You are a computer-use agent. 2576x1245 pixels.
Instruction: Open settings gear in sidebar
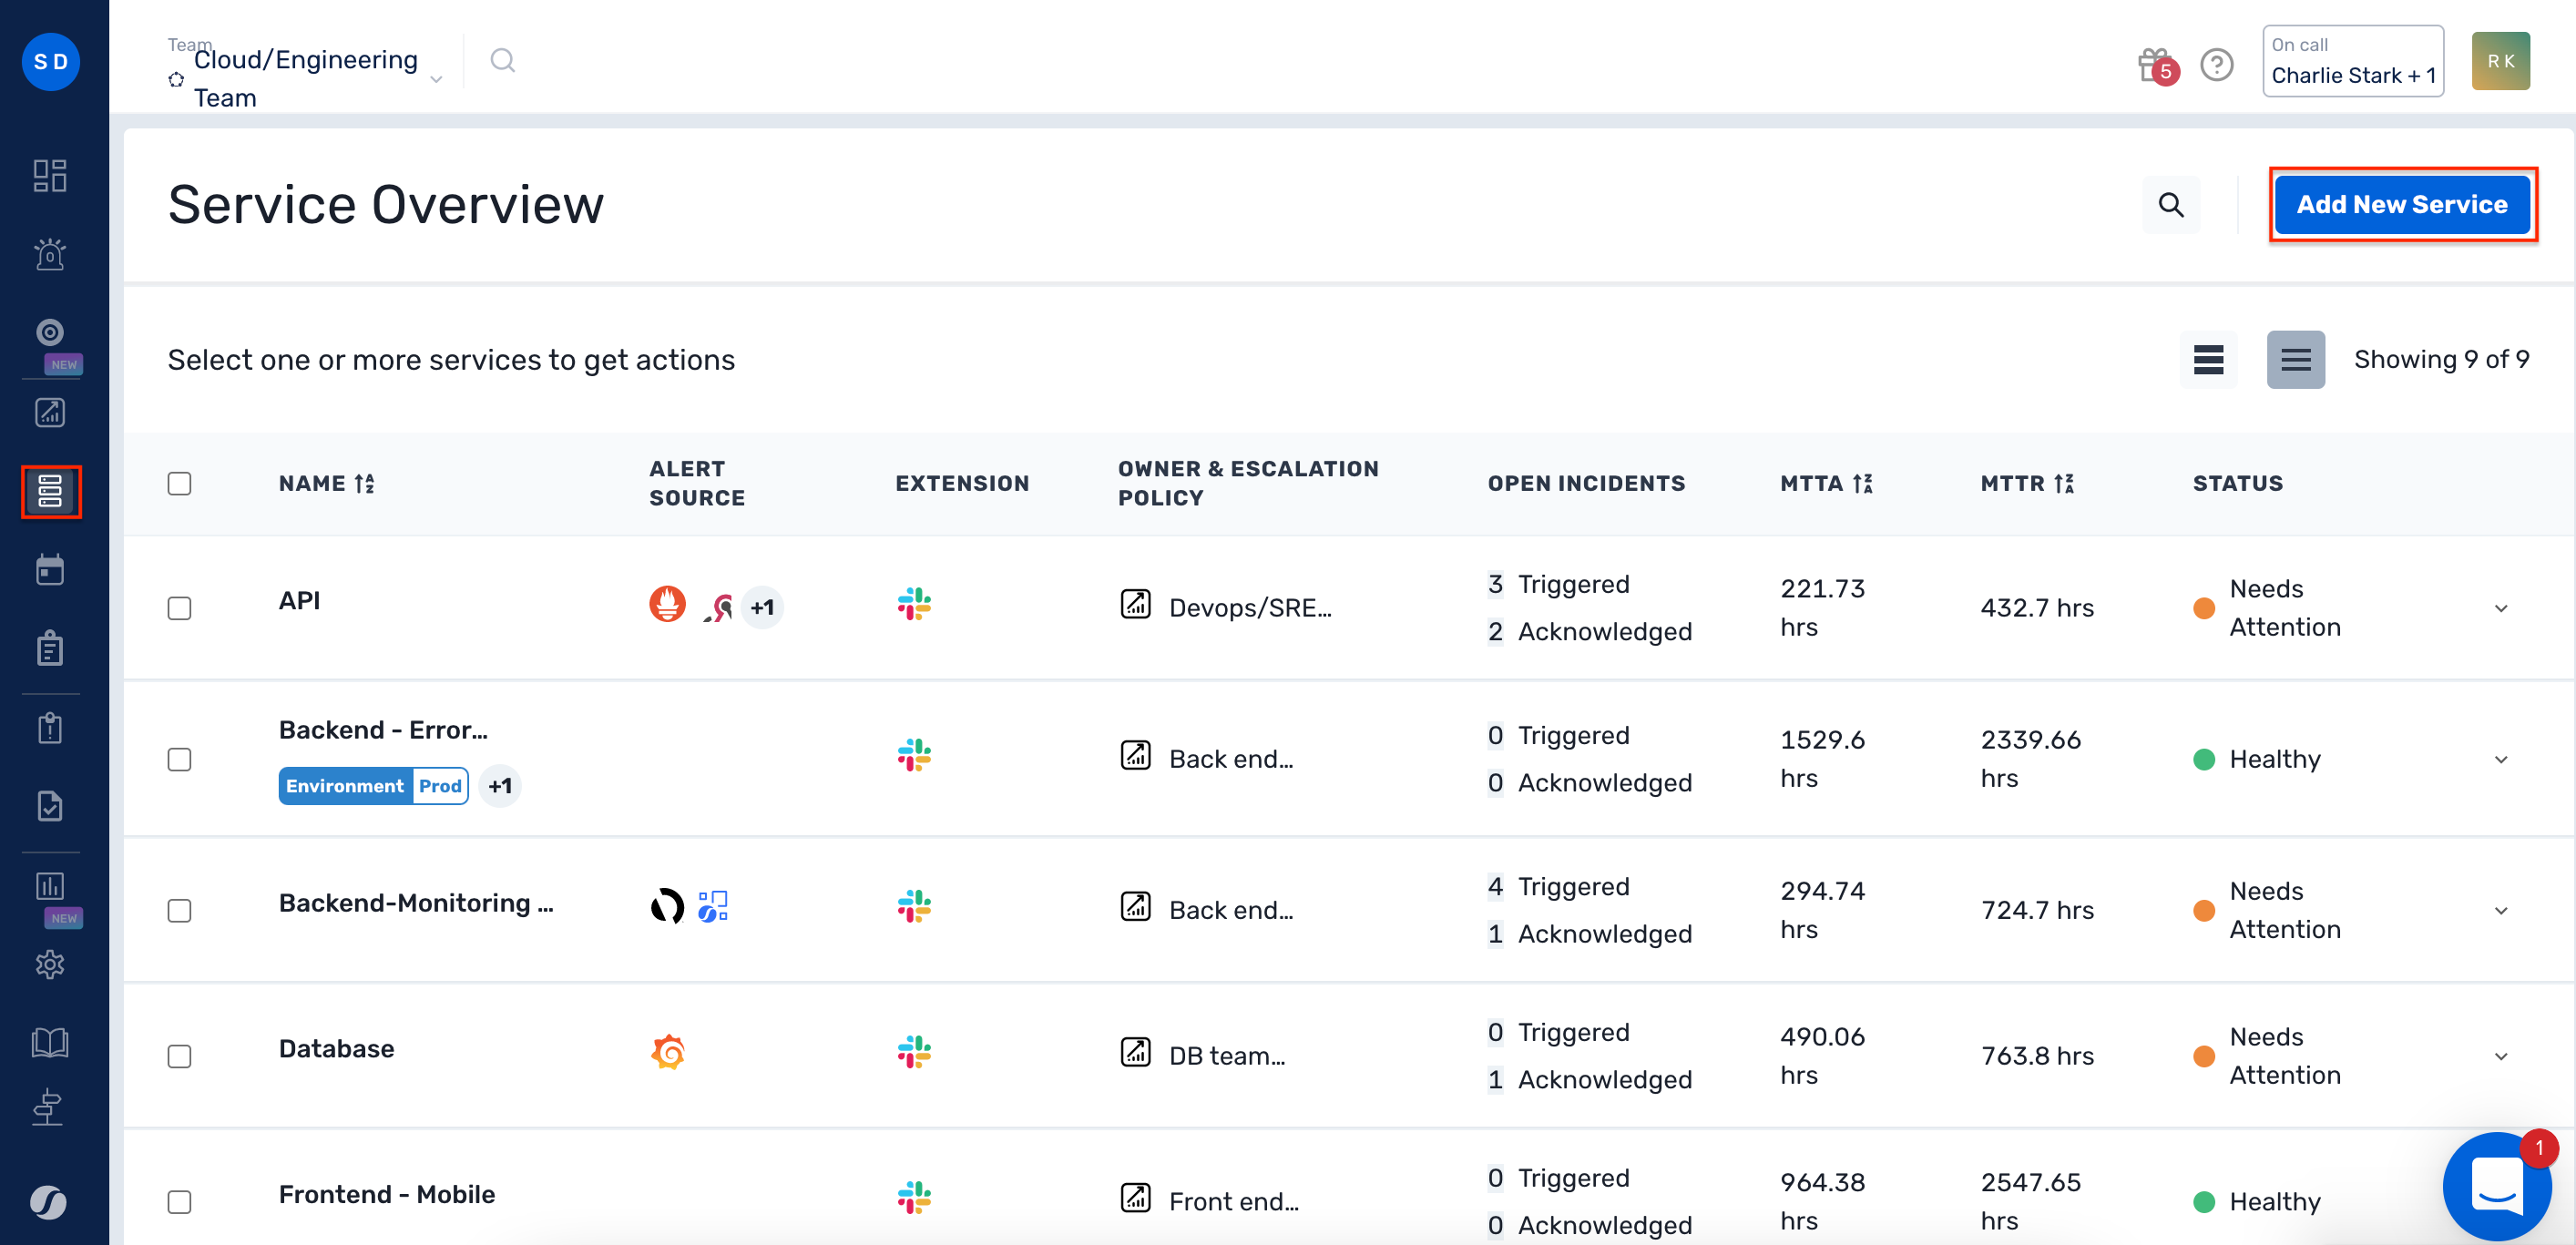pyautogui.click(x=50, y=964)
